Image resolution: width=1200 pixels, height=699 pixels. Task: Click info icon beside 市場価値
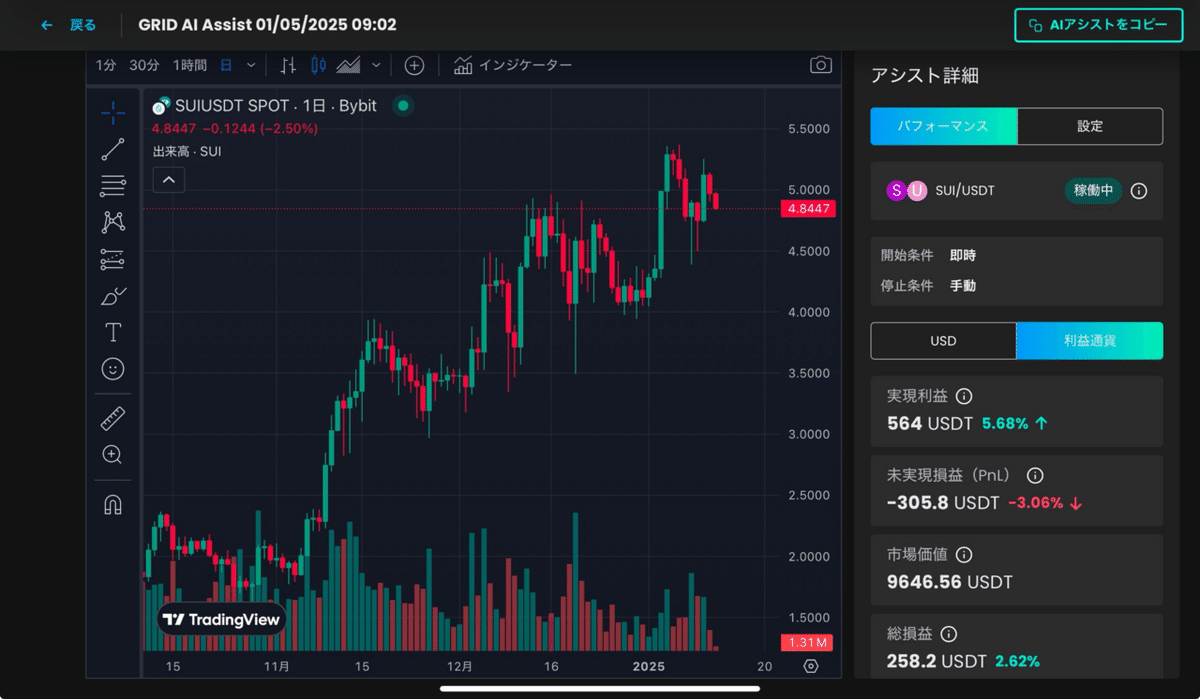pos(964,554)
